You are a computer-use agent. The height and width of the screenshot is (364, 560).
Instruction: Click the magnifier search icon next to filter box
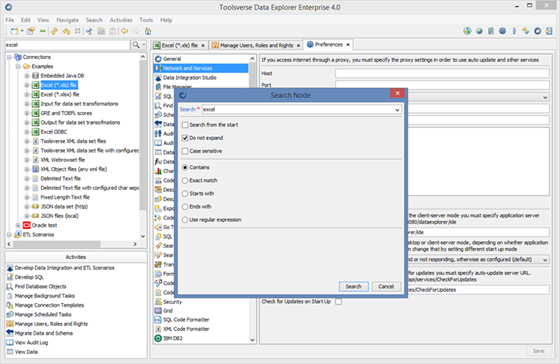136,45
